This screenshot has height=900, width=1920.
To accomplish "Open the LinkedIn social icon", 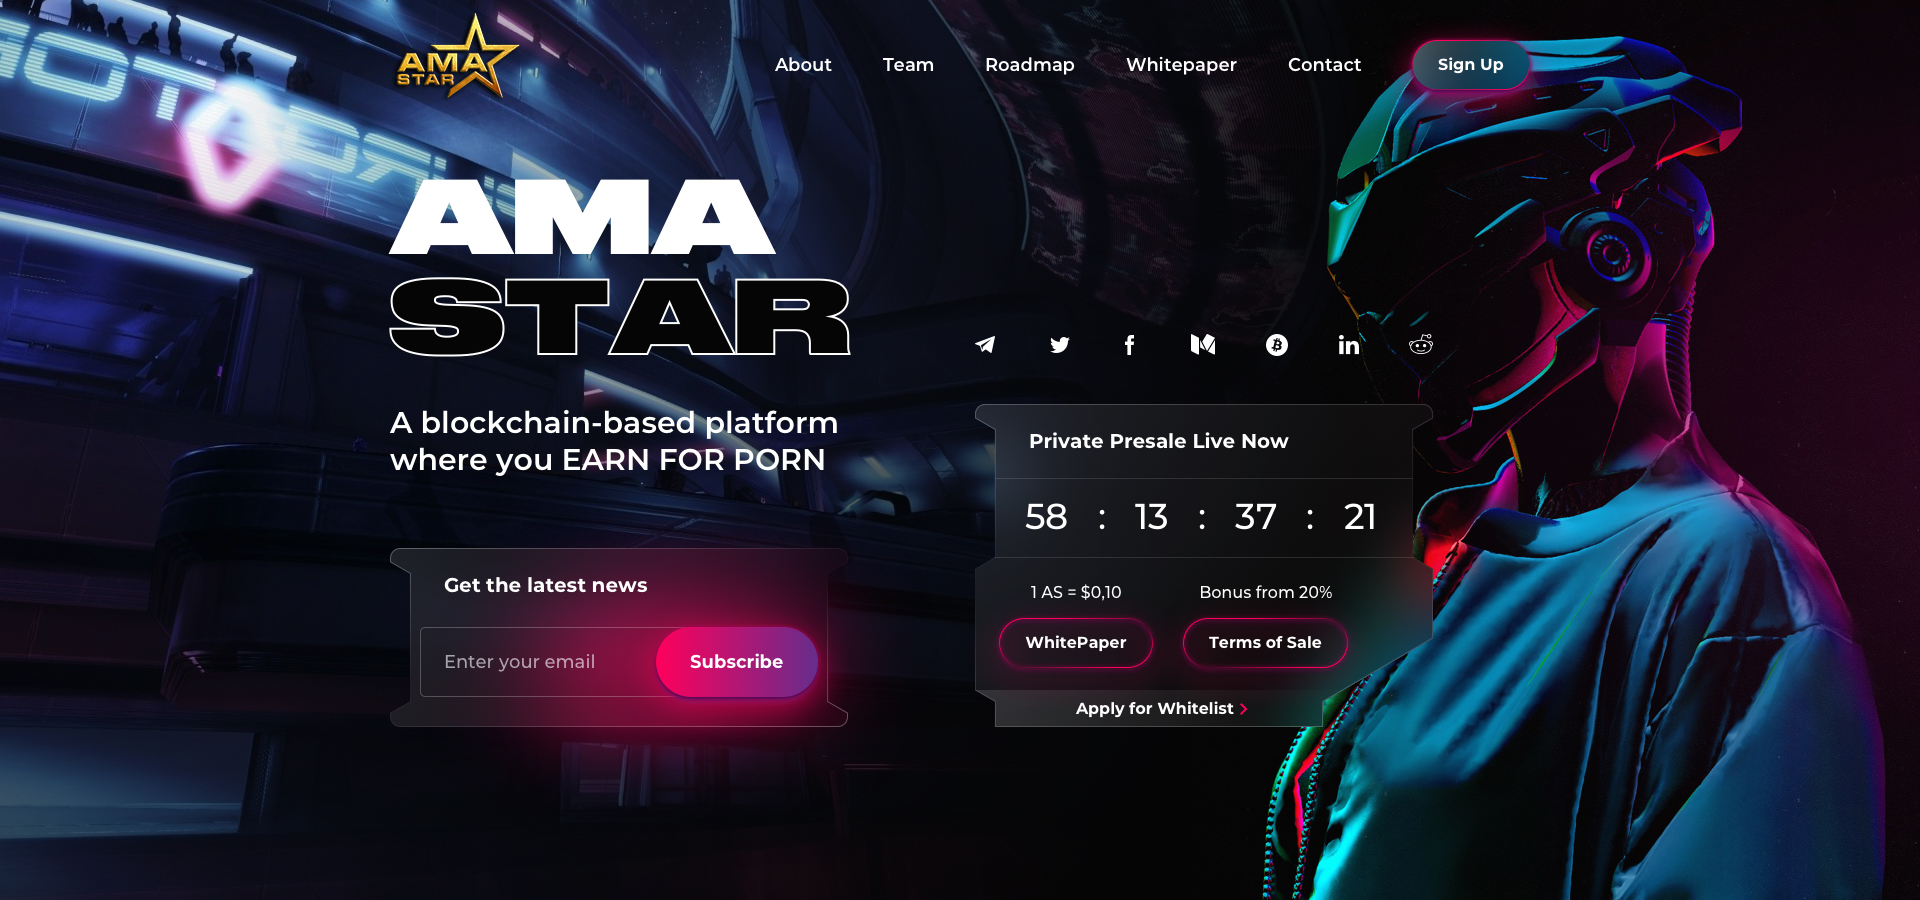I will (1349, 345).
